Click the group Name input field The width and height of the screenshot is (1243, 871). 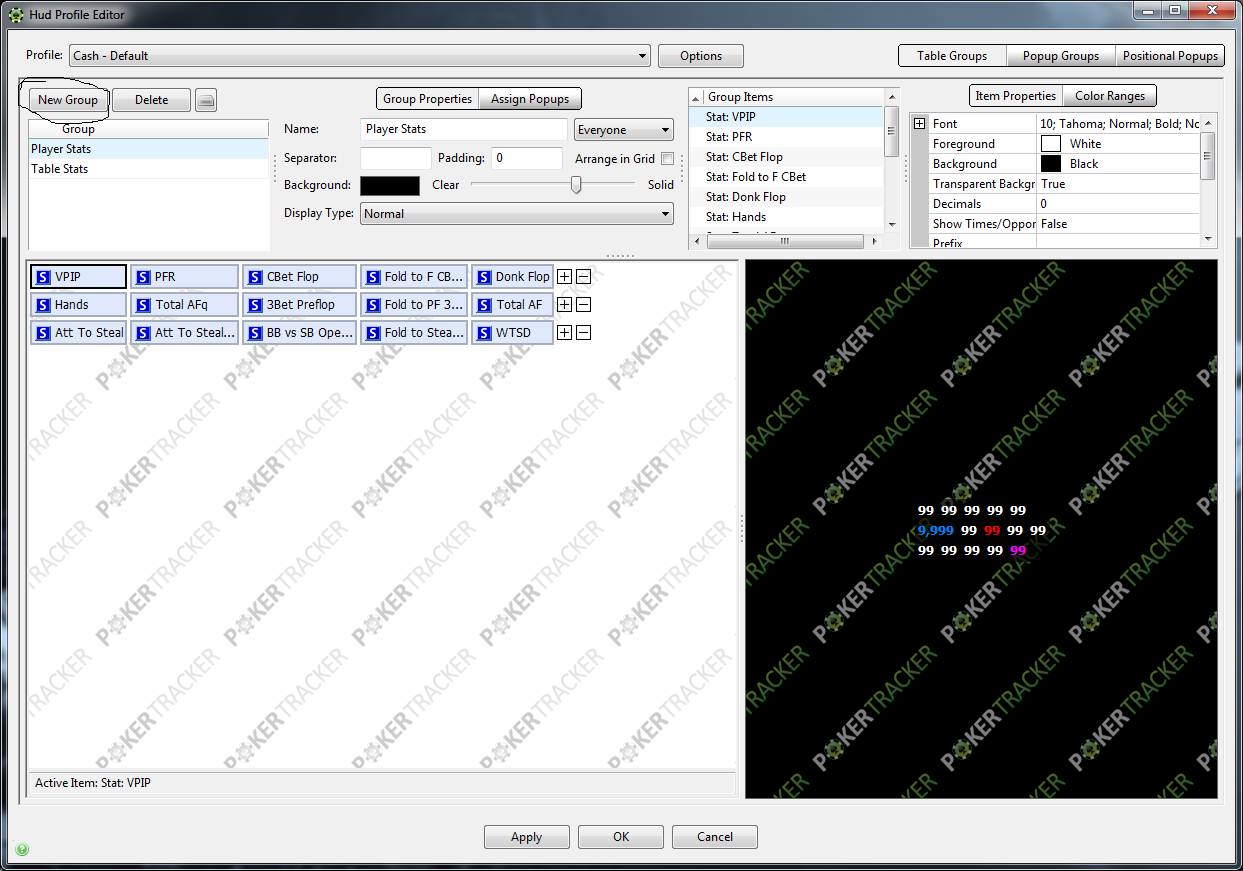464,130
